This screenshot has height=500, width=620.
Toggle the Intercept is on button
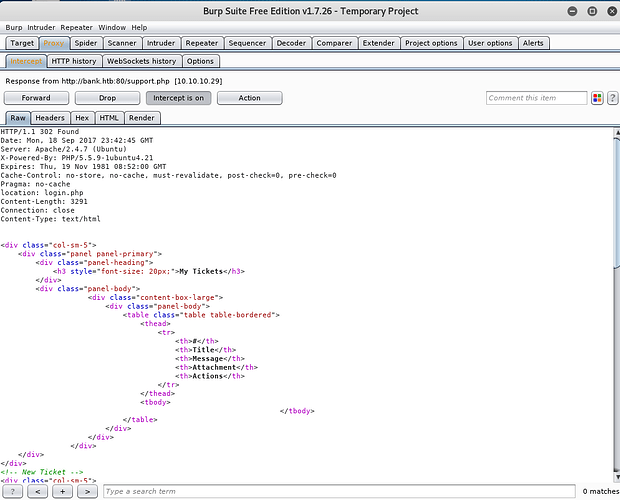pyautogui.click(x=177, y=98)
